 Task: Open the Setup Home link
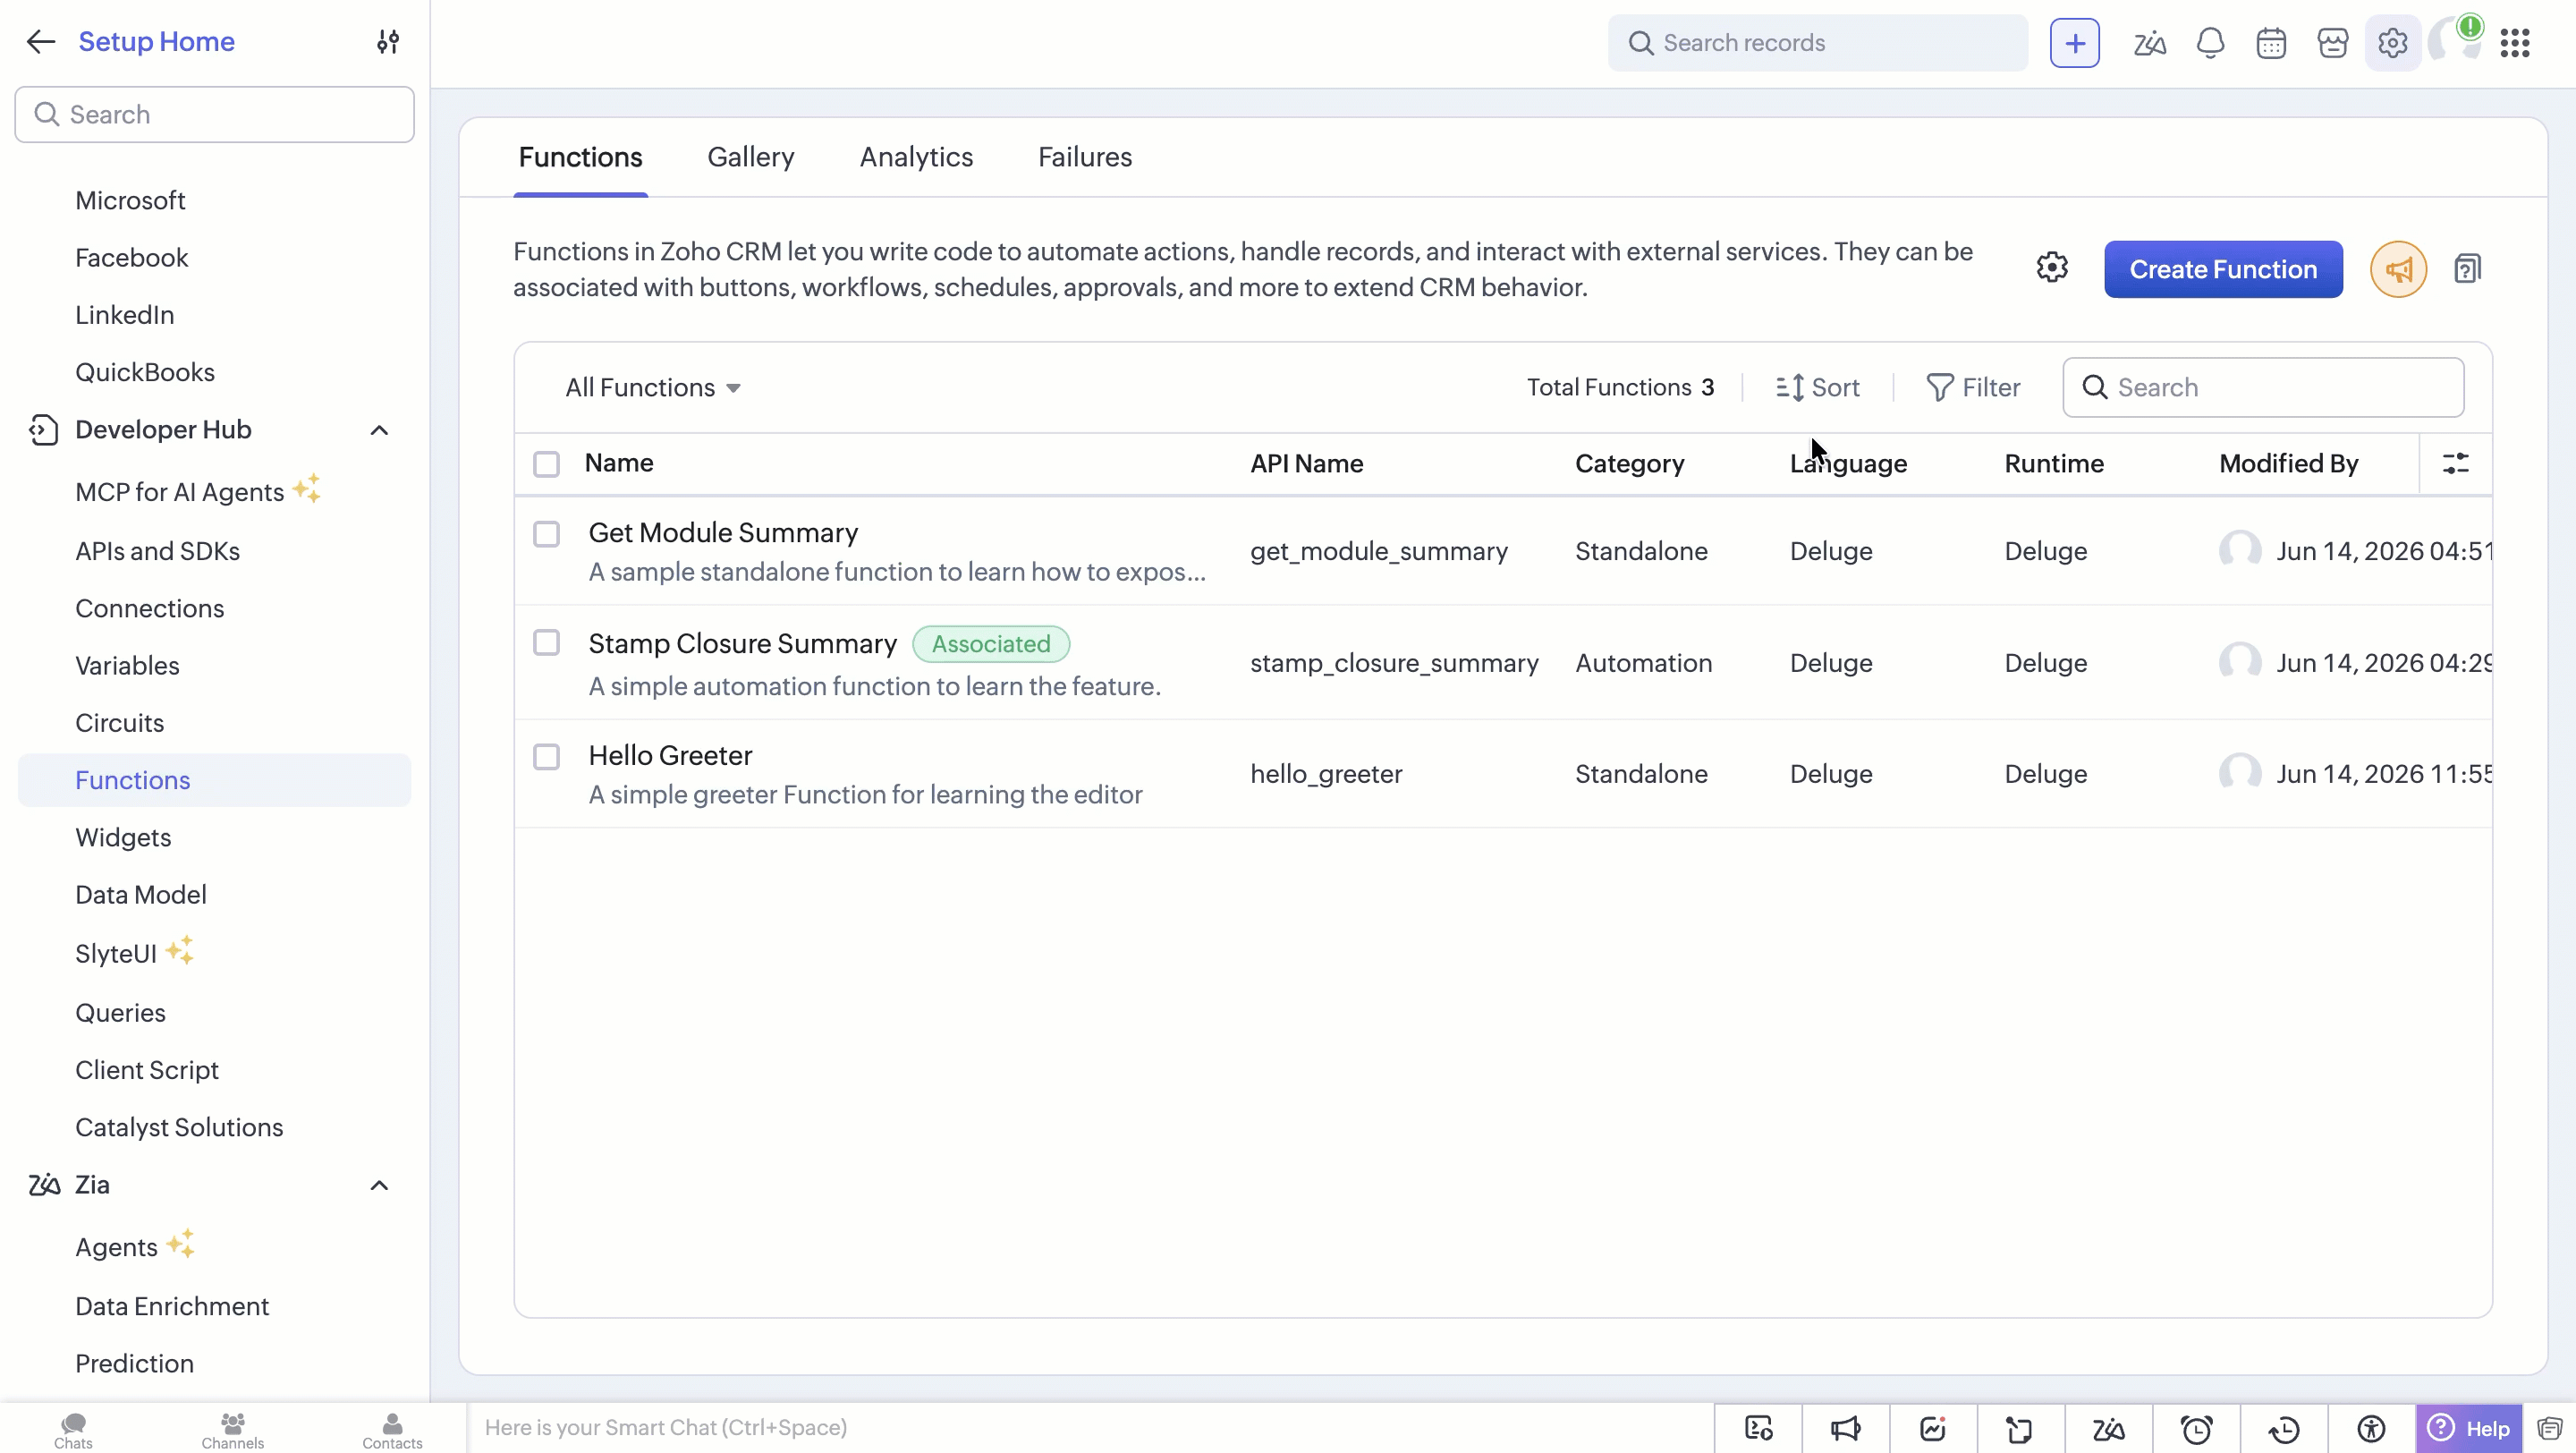coord(157,41)
